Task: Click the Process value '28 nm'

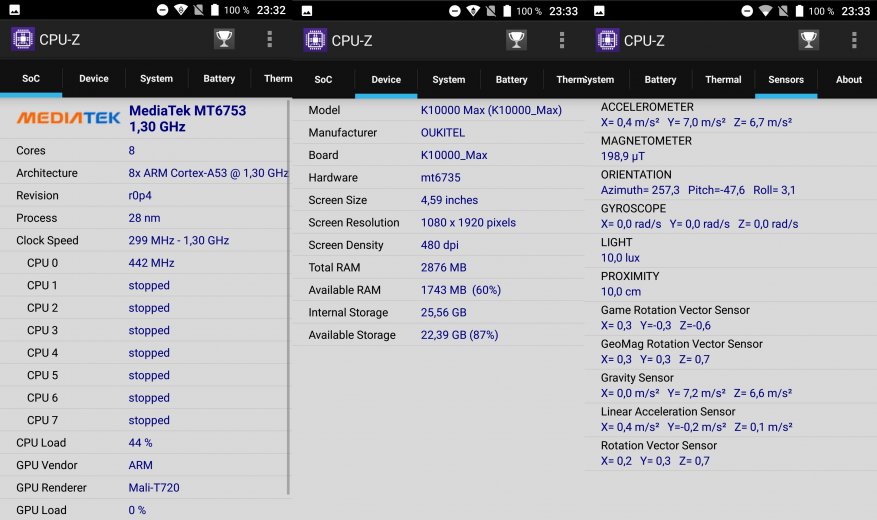Action: (144, 218)
